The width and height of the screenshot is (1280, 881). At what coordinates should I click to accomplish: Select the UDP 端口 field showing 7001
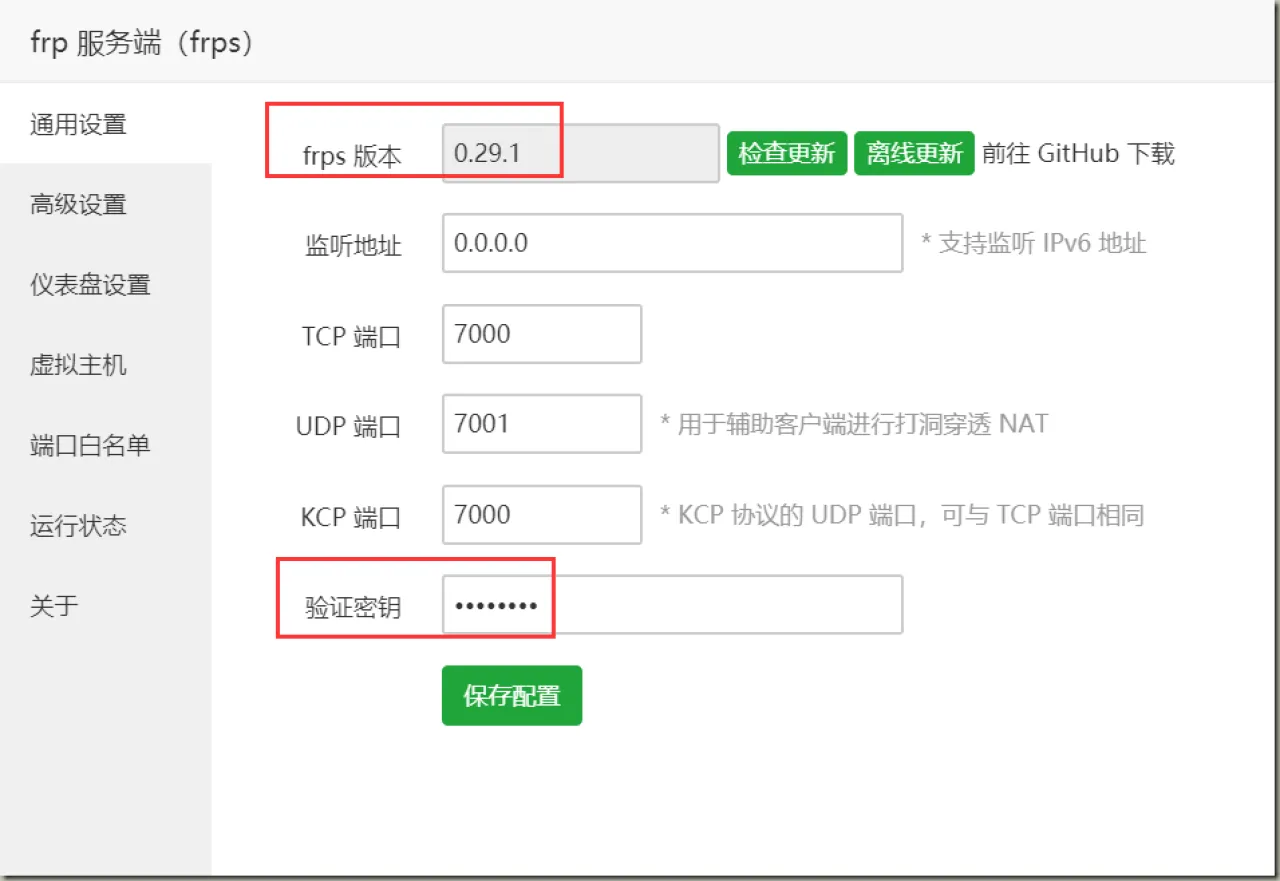(x=541, y=424)
